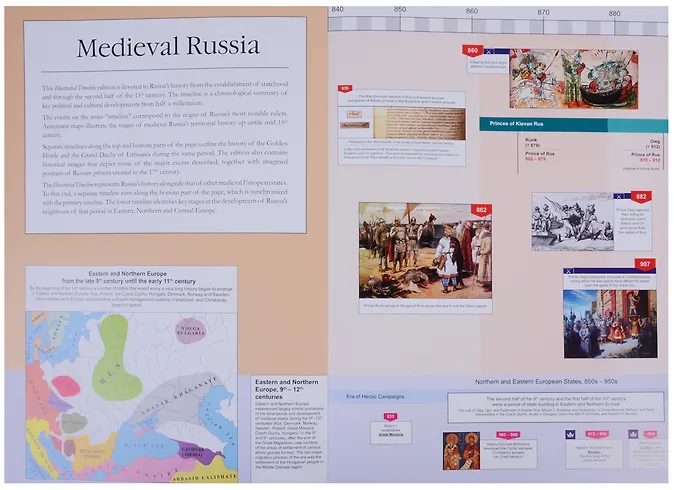Click the crossed-swords icon above the 907 painting

click(570, 271)
